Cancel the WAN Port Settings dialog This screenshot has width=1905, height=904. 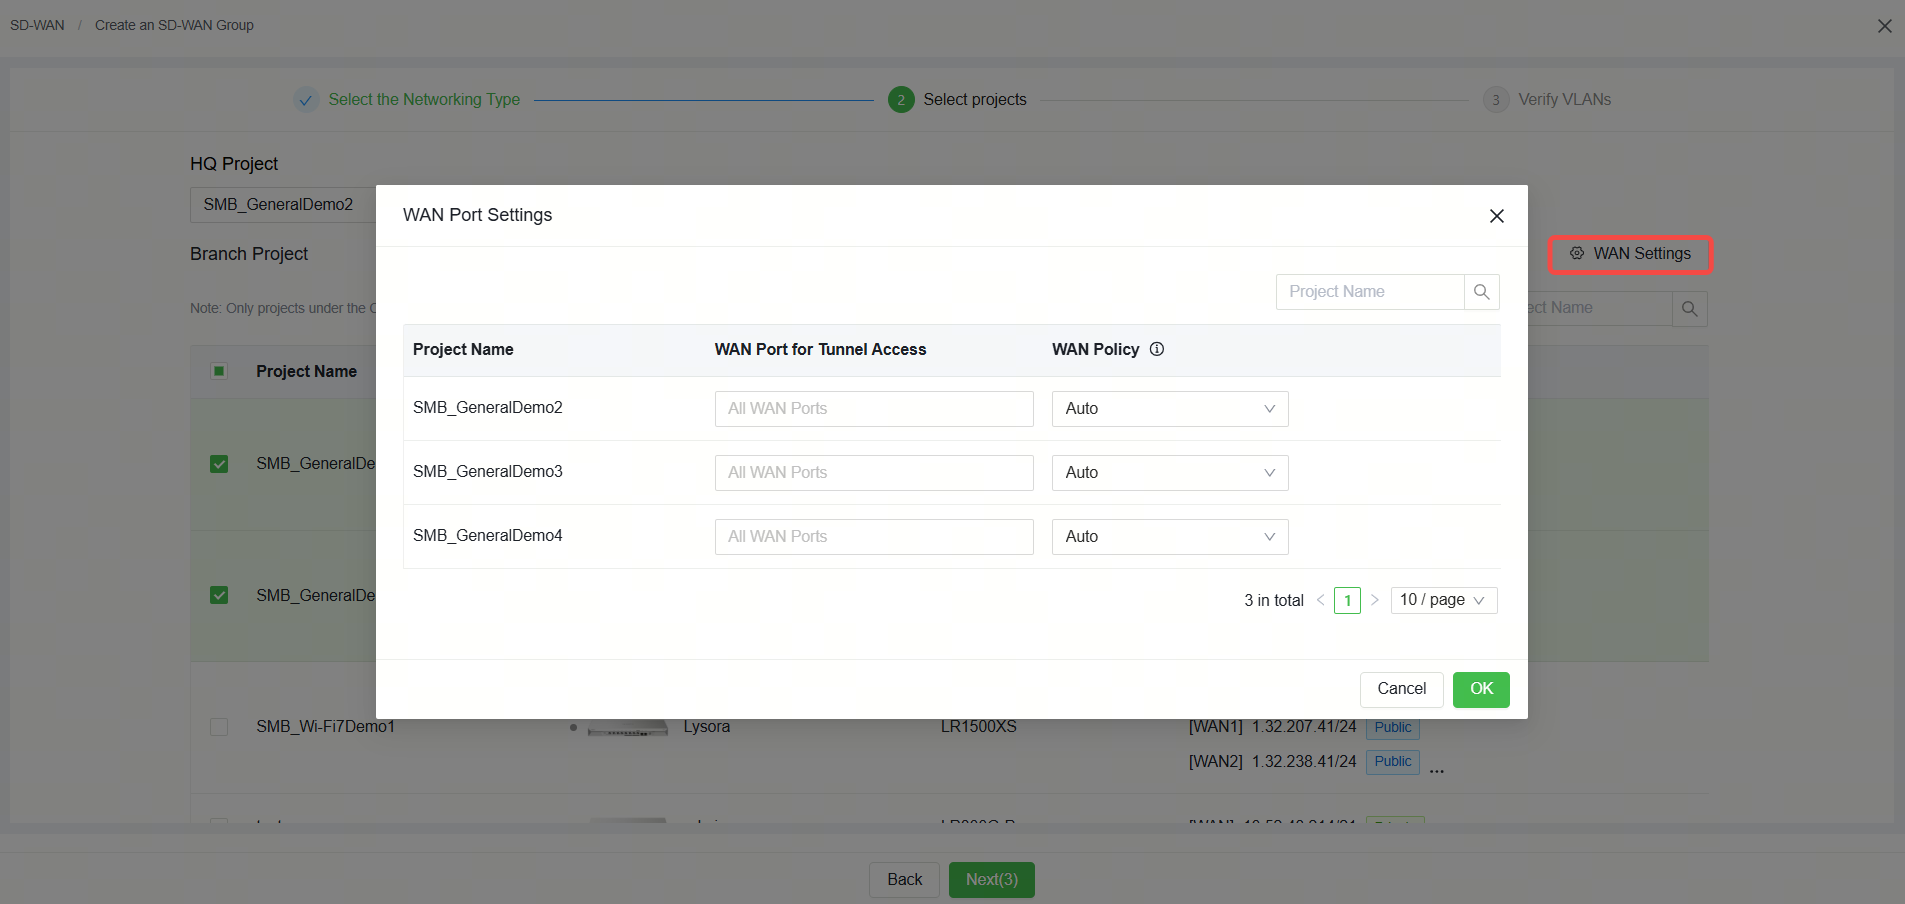click(x=1401, y=689)
